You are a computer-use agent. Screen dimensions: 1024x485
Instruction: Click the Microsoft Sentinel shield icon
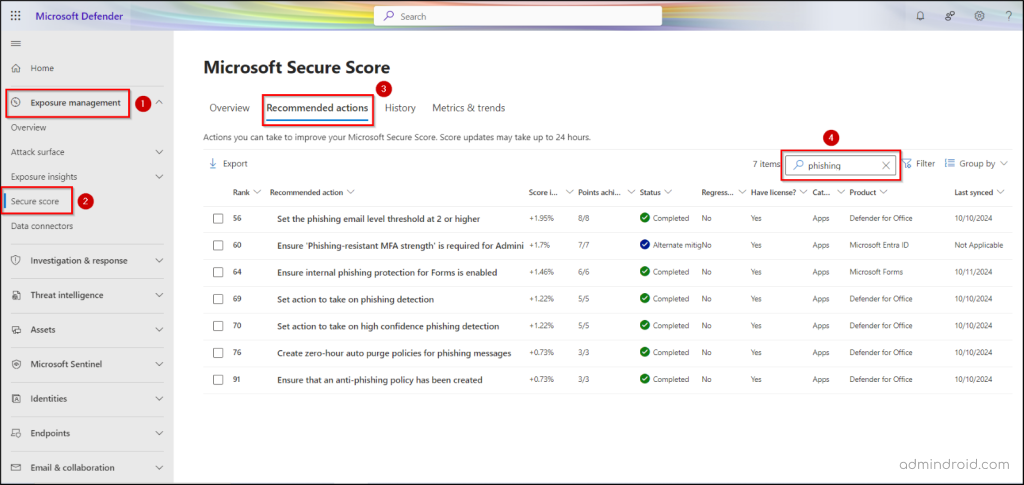click(x=17, y=364)
